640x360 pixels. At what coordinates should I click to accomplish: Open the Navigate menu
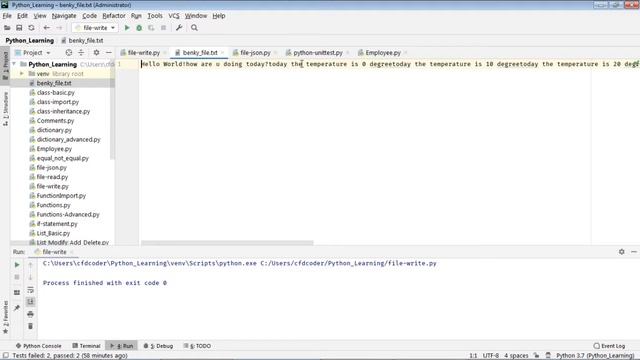64,16
